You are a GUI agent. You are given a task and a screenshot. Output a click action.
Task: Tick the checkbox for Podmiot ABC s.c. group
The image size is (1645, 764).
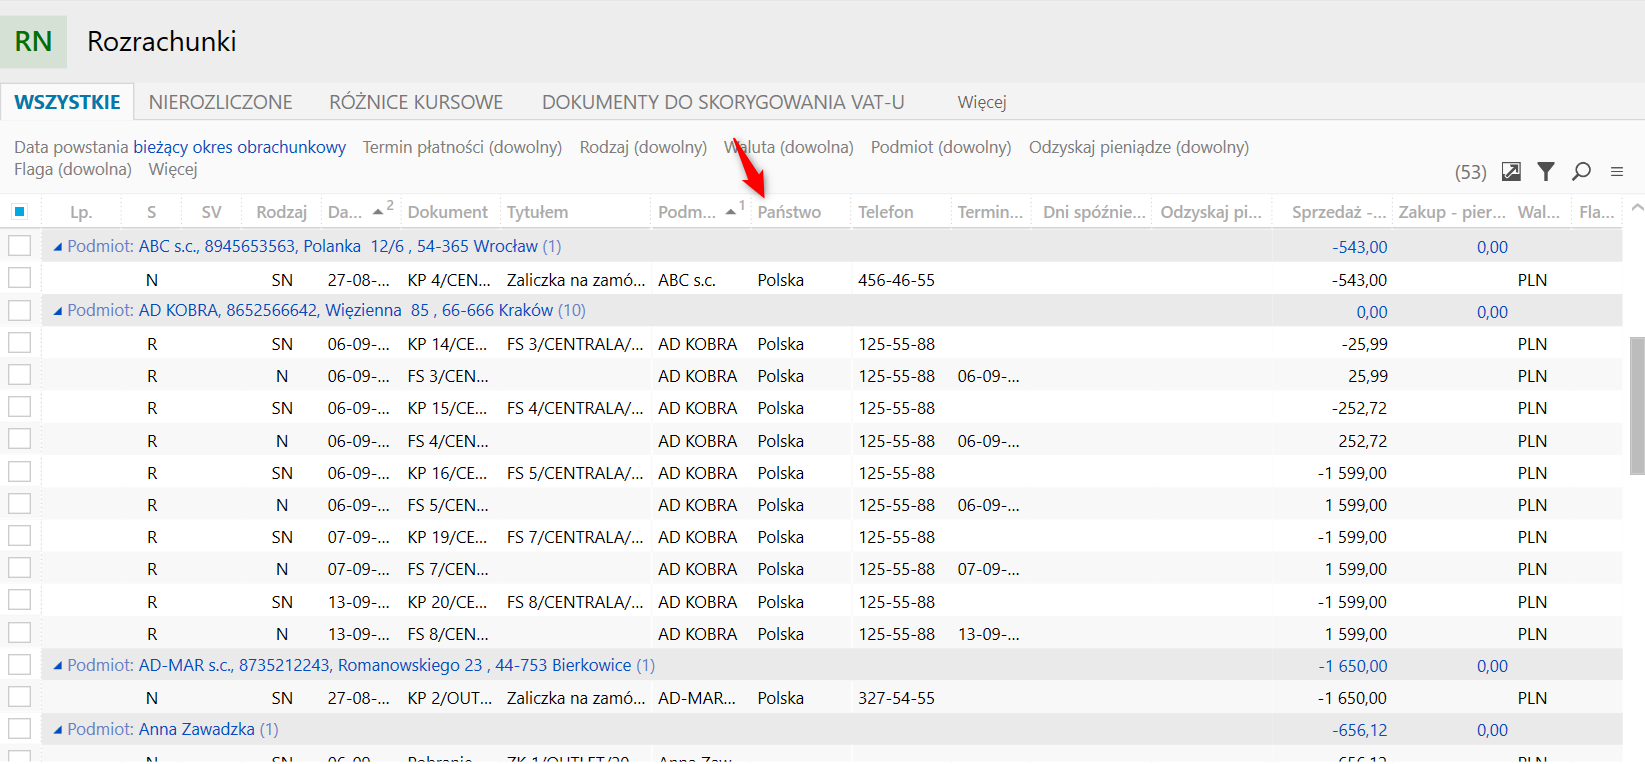tap(19, 246)
